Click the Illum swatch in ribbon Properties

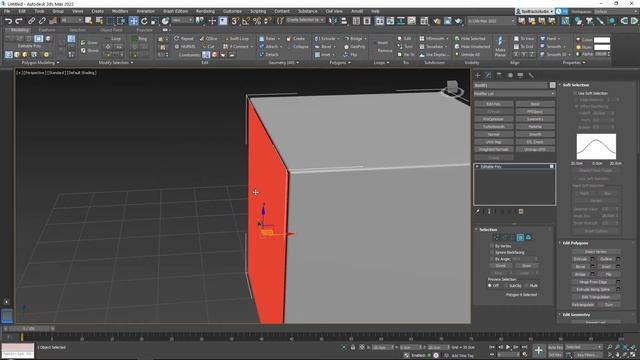pyautogui.click(x=602, y=47)
